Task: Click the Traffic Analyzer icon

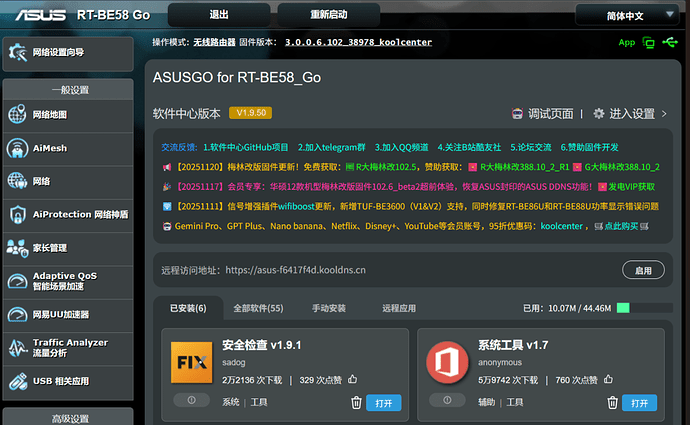Action: tap(18, 348)
